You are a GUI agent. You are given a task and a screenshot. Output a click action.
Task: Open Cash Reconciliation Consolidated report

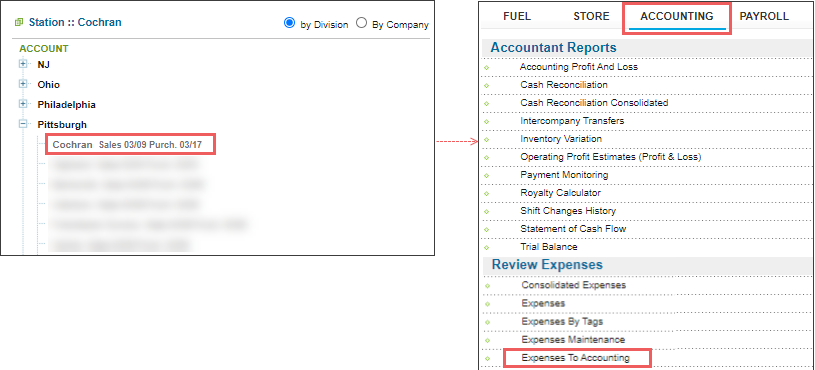[594, 102]
